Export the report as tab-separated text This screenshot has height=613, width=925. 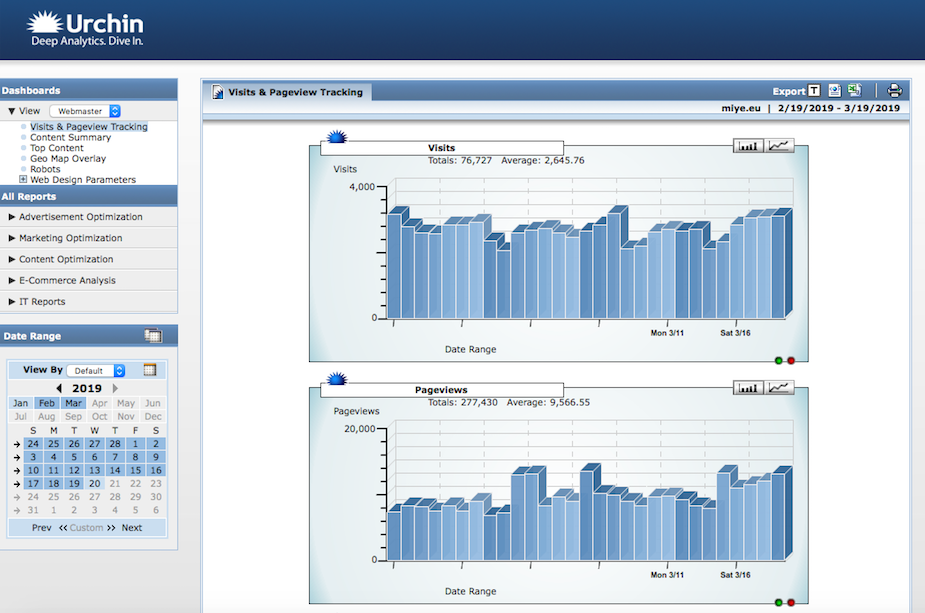coord(814,91)
